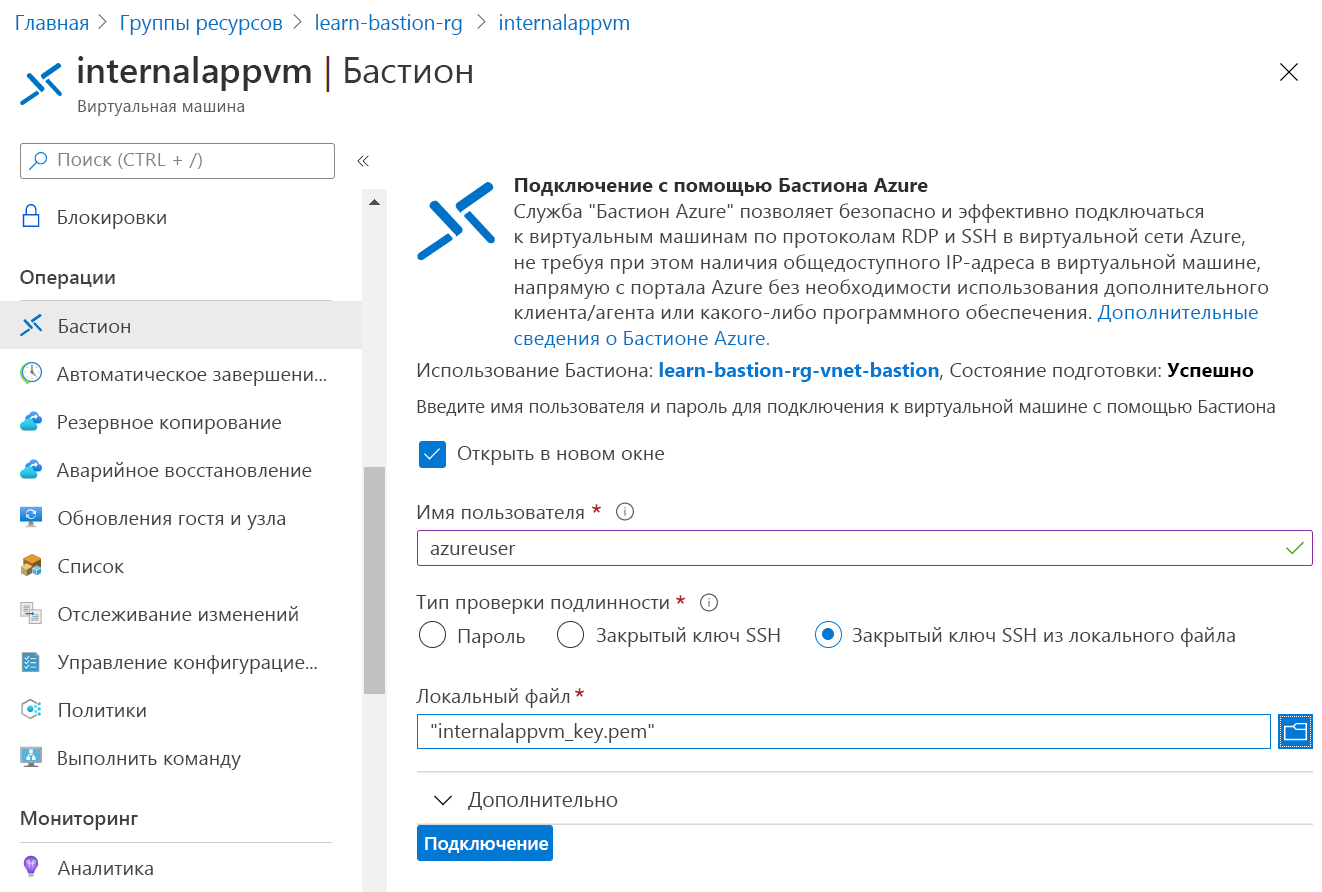Click the Политики icon
The height and width of the screenshot is (892, 1322).
point(31,710)
